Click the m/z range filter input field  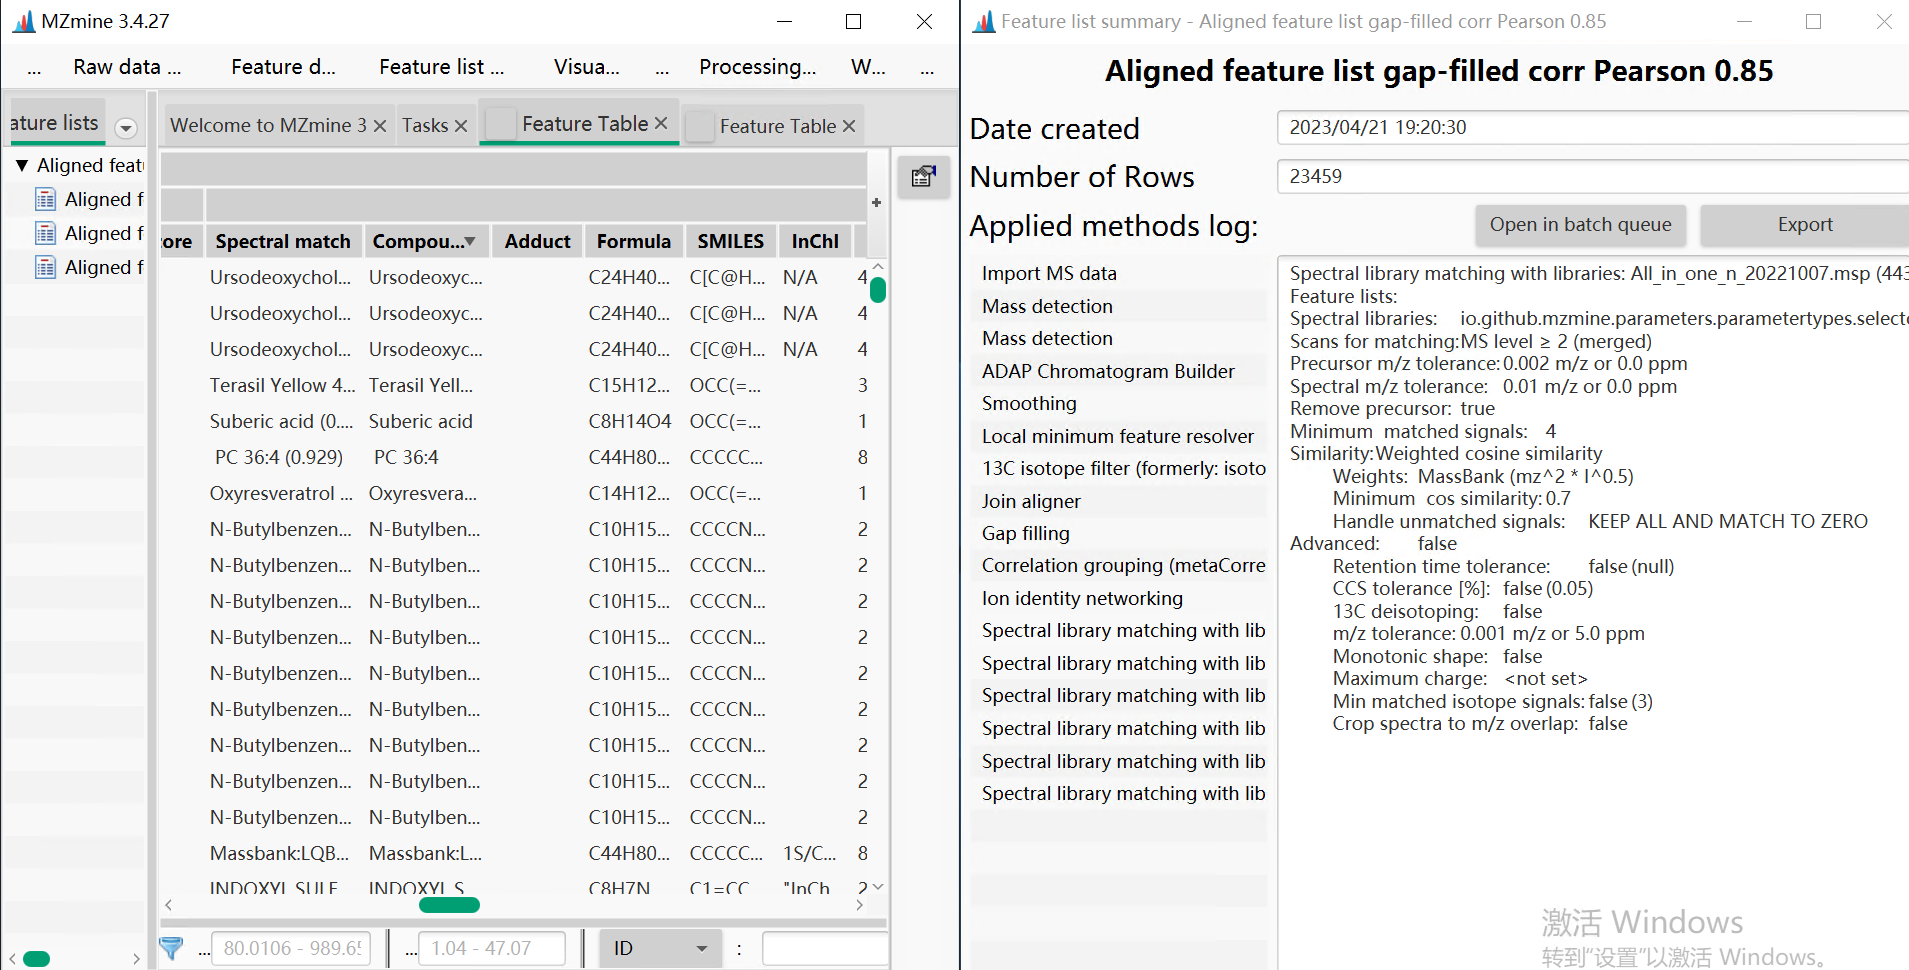[291, 947]
